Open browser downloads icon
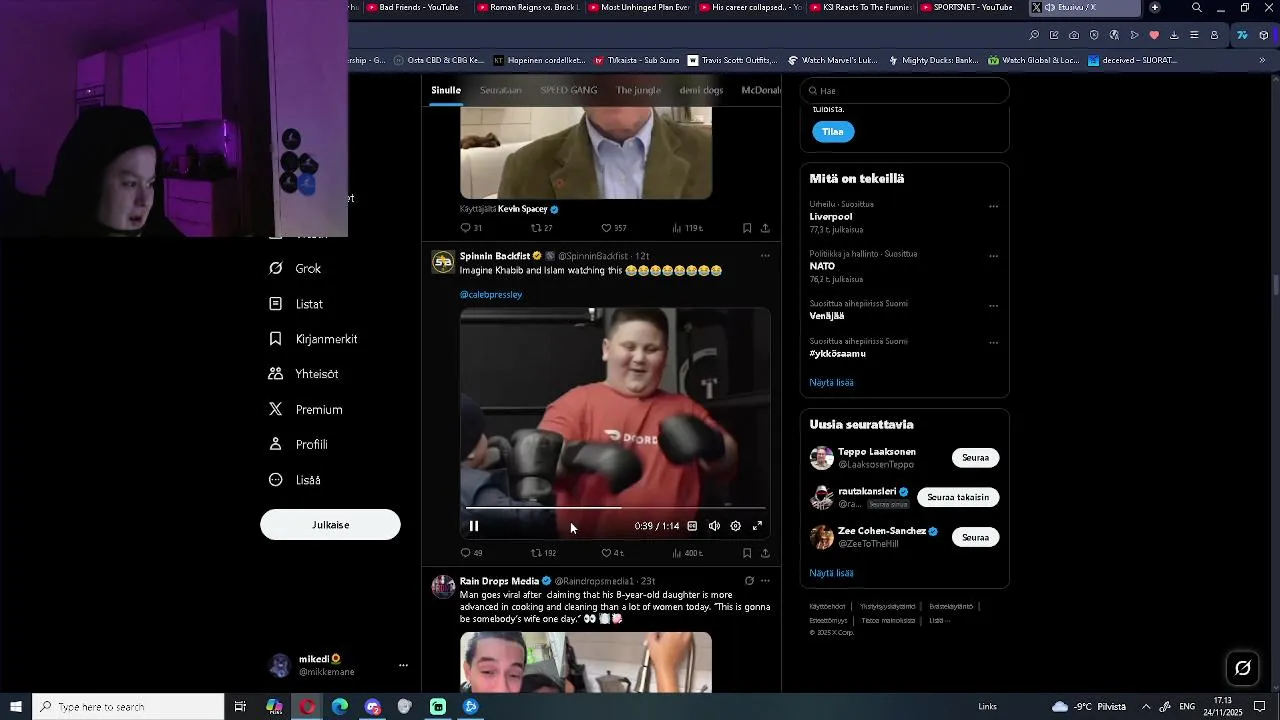This screenshot has width=1280, height=720. point(1174,35)
